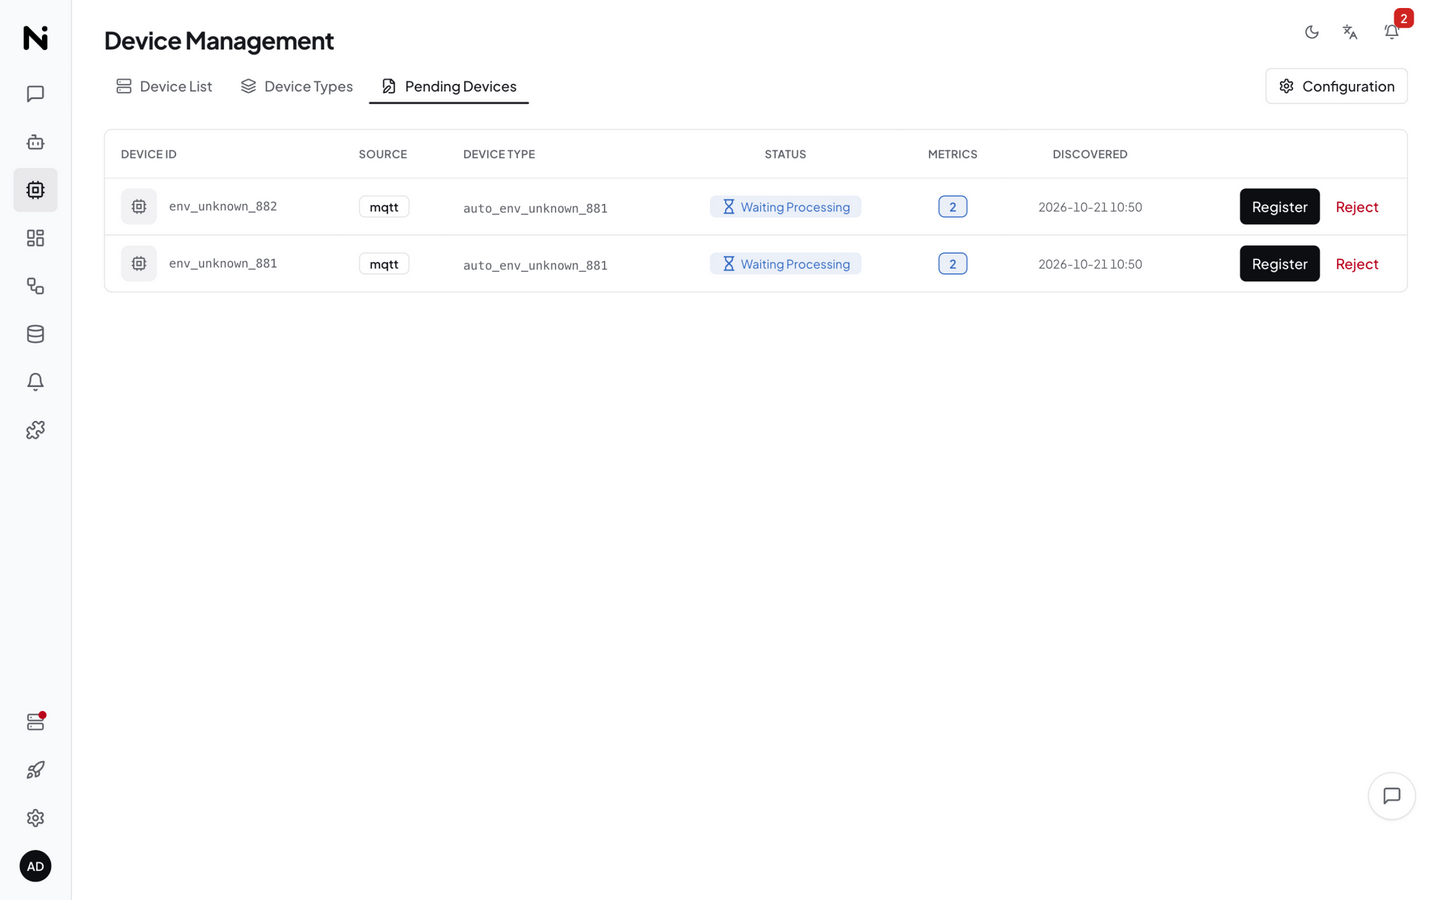The width and height of the screenshot is (1440, 900).
Task: Toggle dark mode with the moon icon
Action: [x=1312, y=32]
